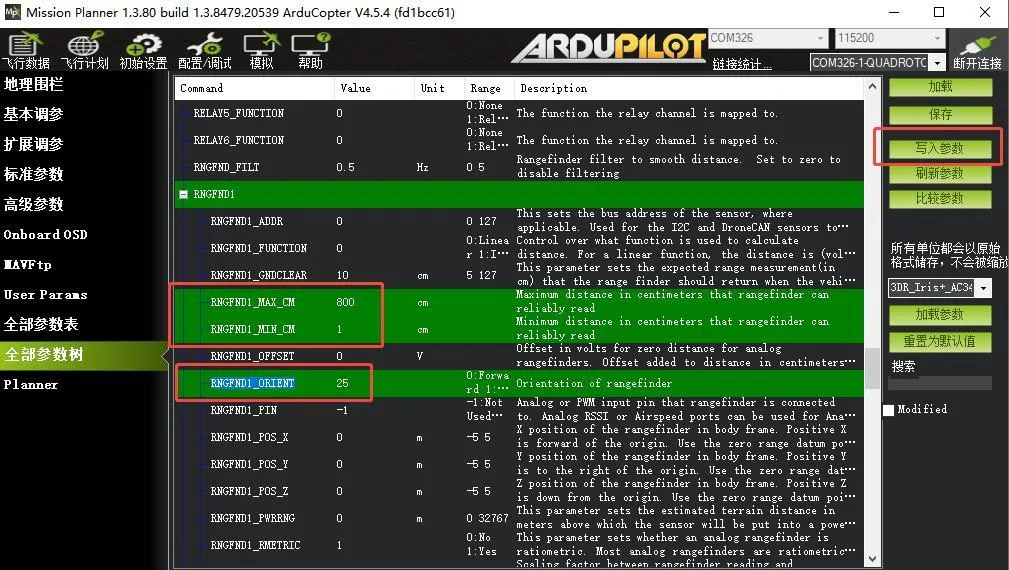Edit the RNGFND1_GNDCLEAR value 10

pyautogui.click(x=342, y=275)
